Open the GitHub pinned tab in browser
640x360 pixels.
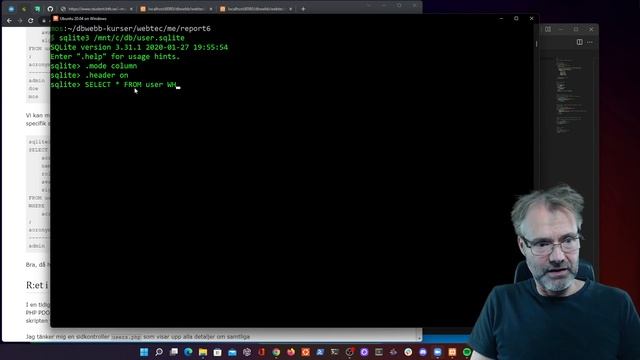pos(50,9)
